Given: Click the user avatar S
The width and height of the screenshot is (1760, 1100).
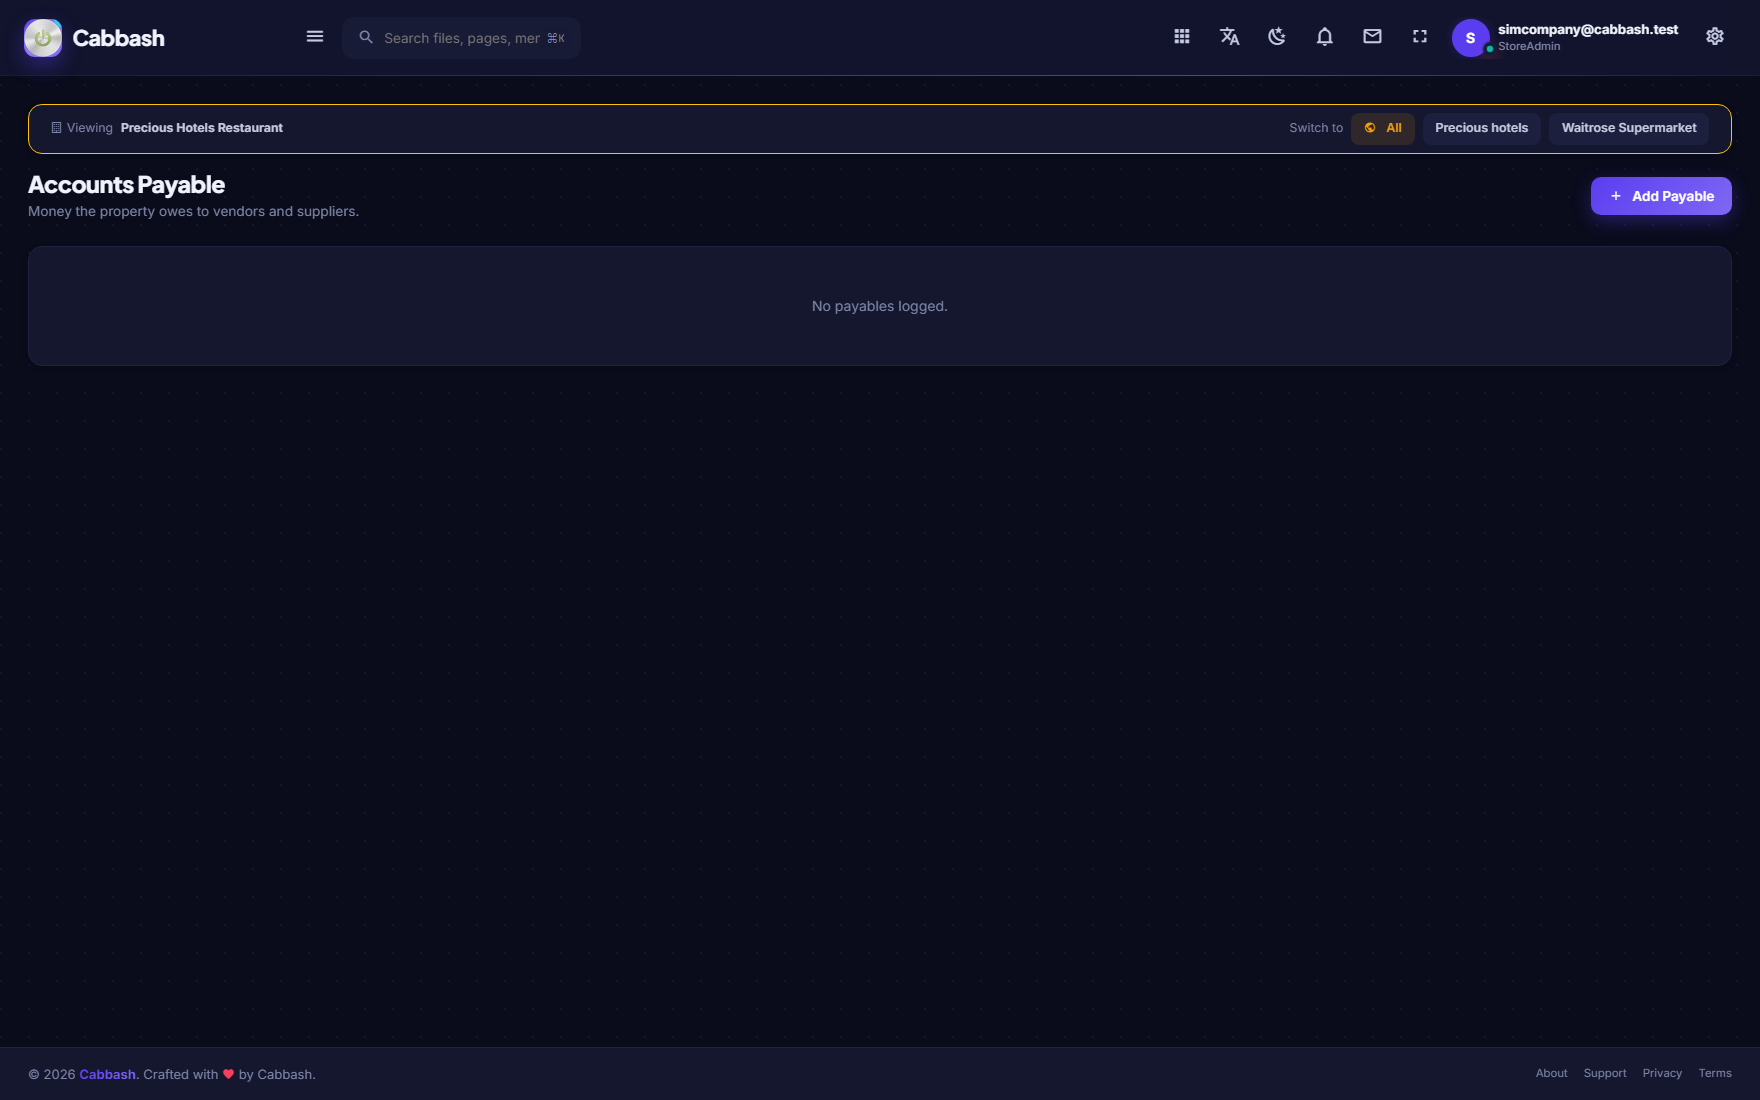Looking at the screenshot, I should 1470,38.
